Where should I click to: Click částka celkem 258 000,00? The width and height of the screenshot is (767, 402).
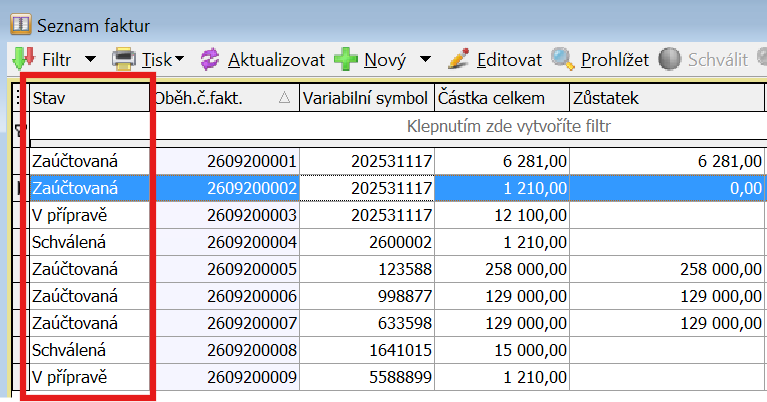[x=526, y=269]
